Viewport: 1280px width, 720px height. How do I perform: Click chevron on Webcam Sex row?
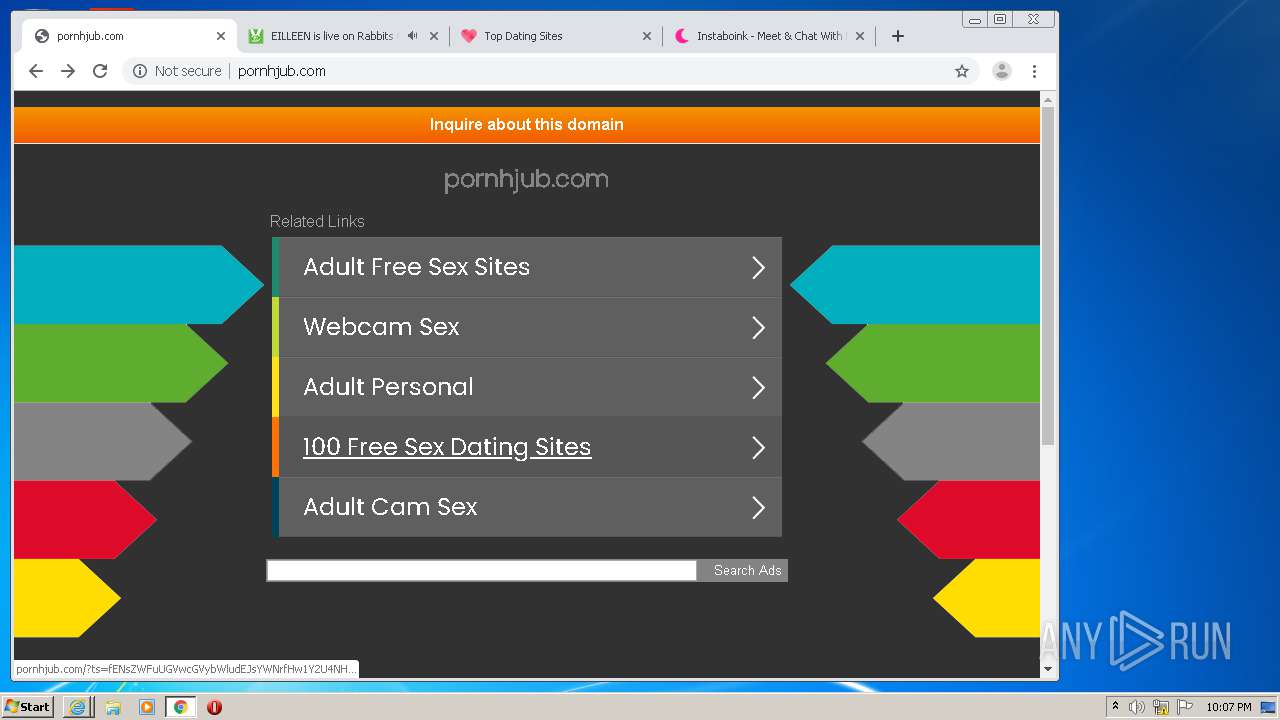click(x=758, y=327)
